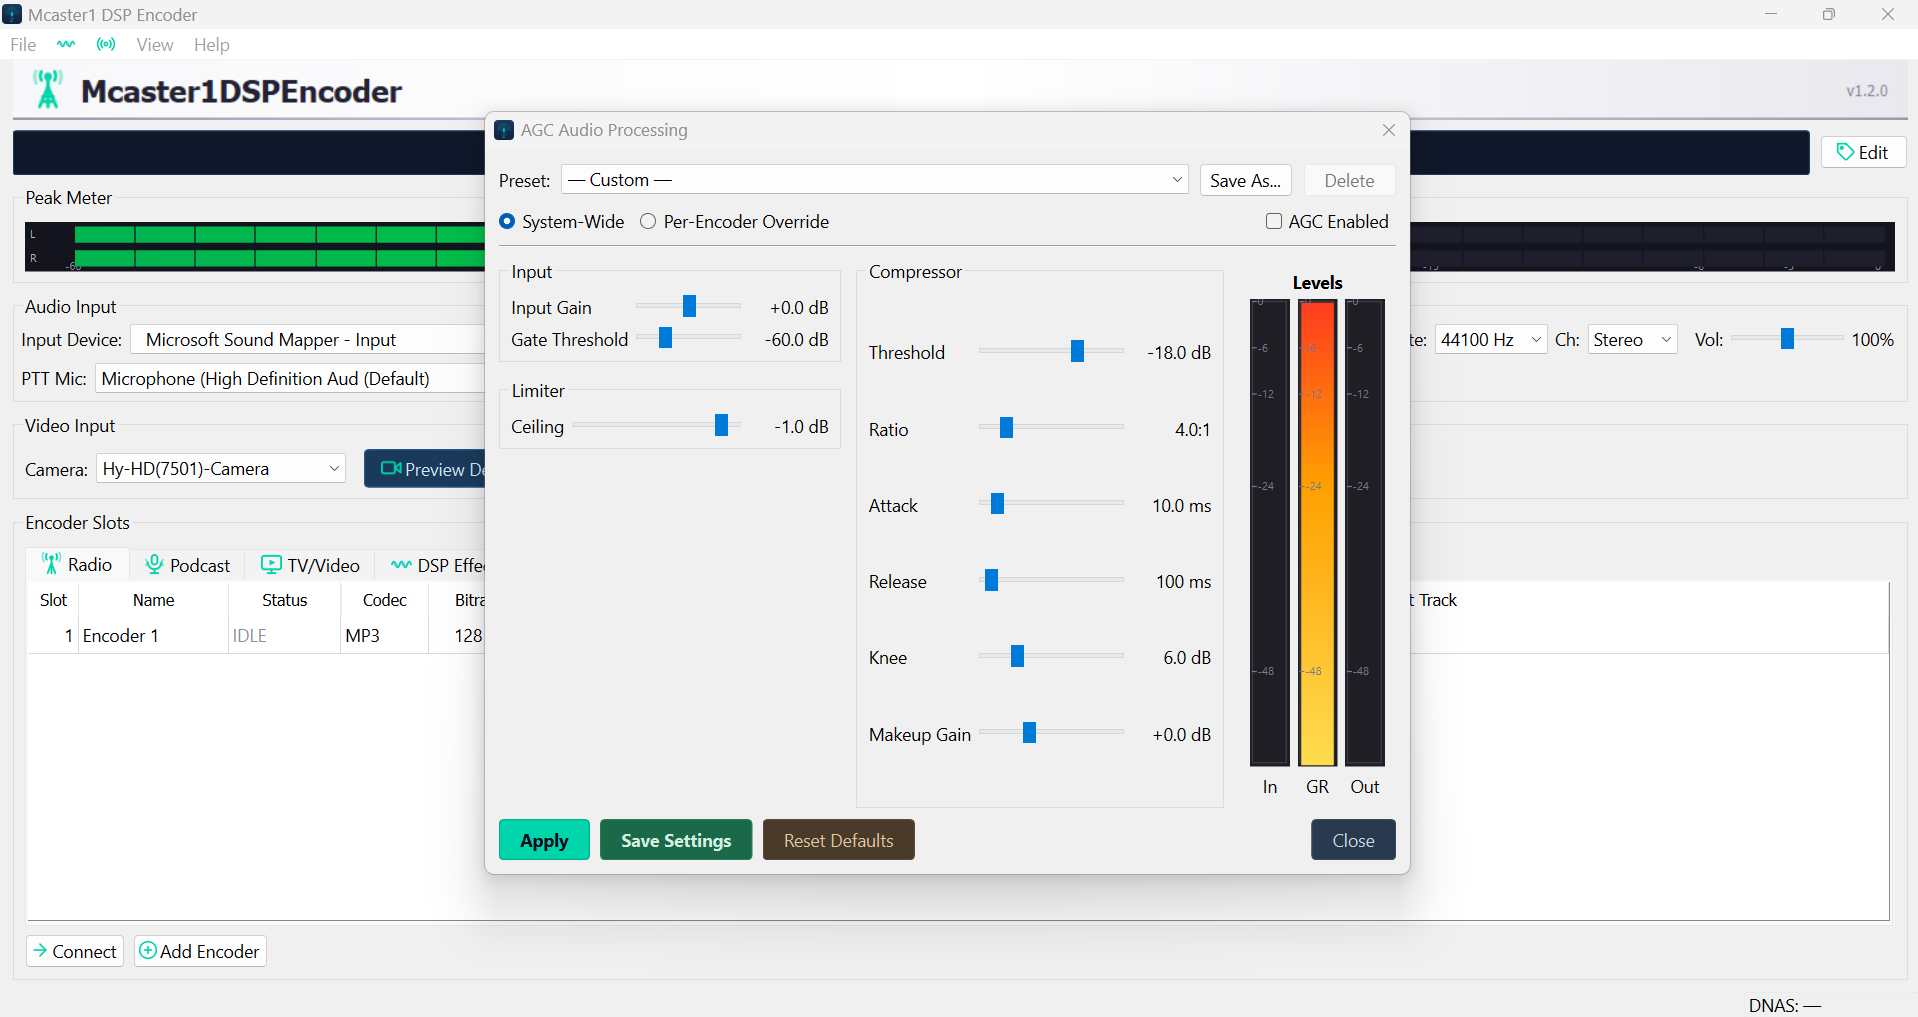This screenshot has width=1918, height=1017.
Task: Click the compressor Threshold slider handle
Action: click(x=1077, y=351)
